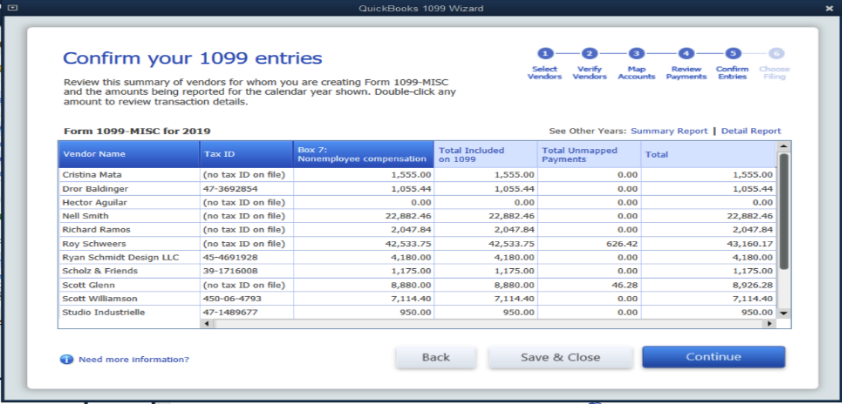Click the horizontal scrollbar right arrow
Screen dimensions: 842x404
tap(770, 324)
